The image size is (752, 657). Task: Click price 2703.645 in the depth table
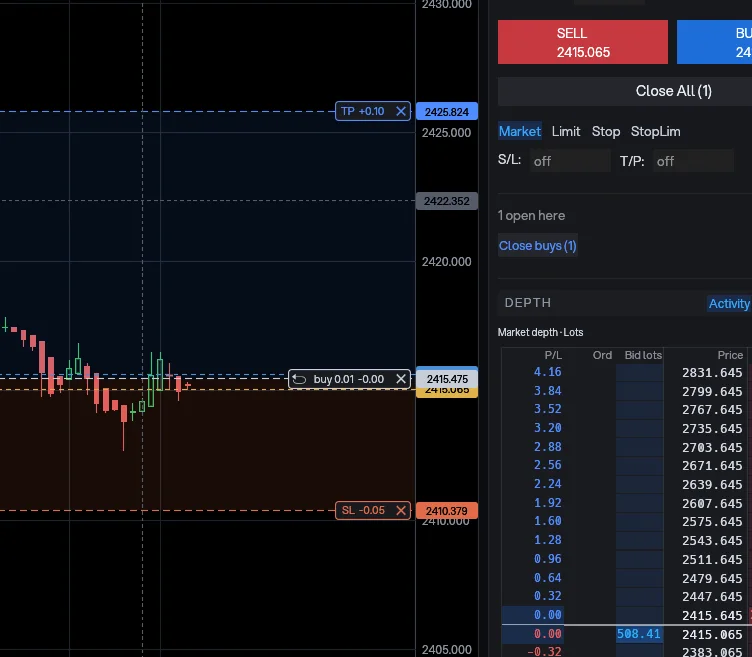pyautogui.click(x=712, y=447)
